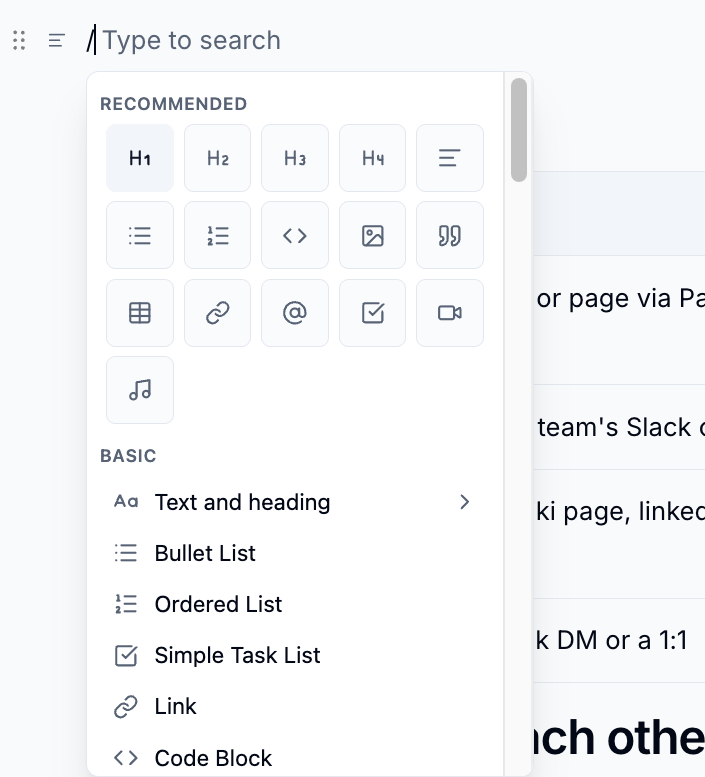Insert an H4 heading from tiles

click(x=373, y=158)
